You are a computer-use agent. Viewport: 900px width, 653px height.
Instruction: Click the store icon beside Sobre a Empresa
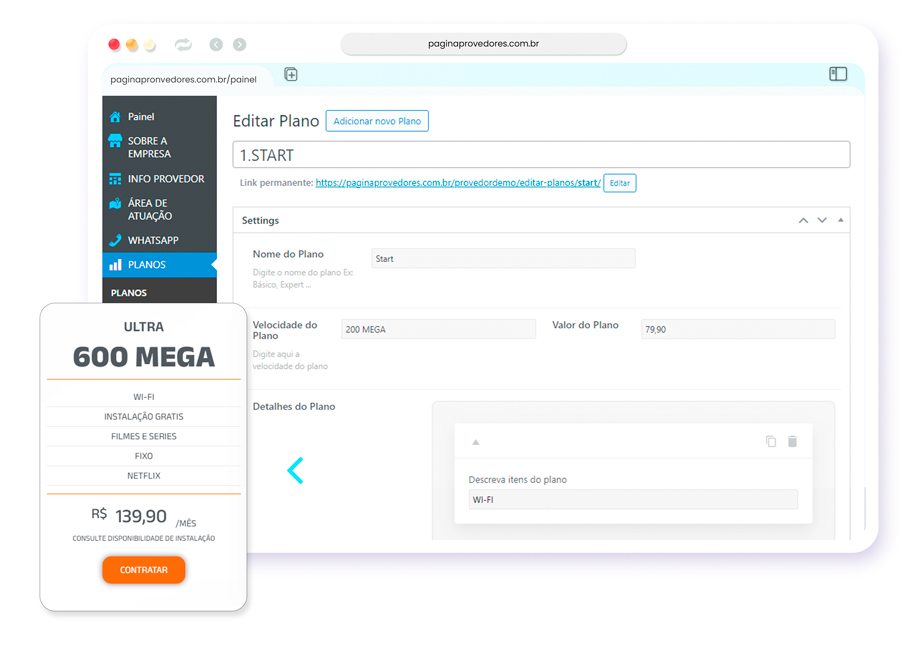(x=115, y=141)
